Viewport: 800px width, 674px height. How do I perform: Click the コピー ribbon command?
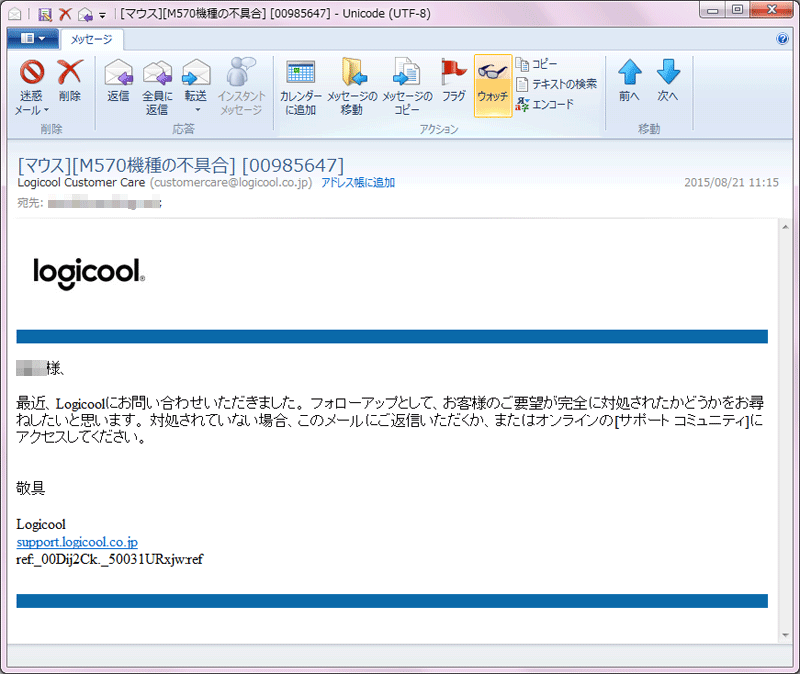point(536,64)
